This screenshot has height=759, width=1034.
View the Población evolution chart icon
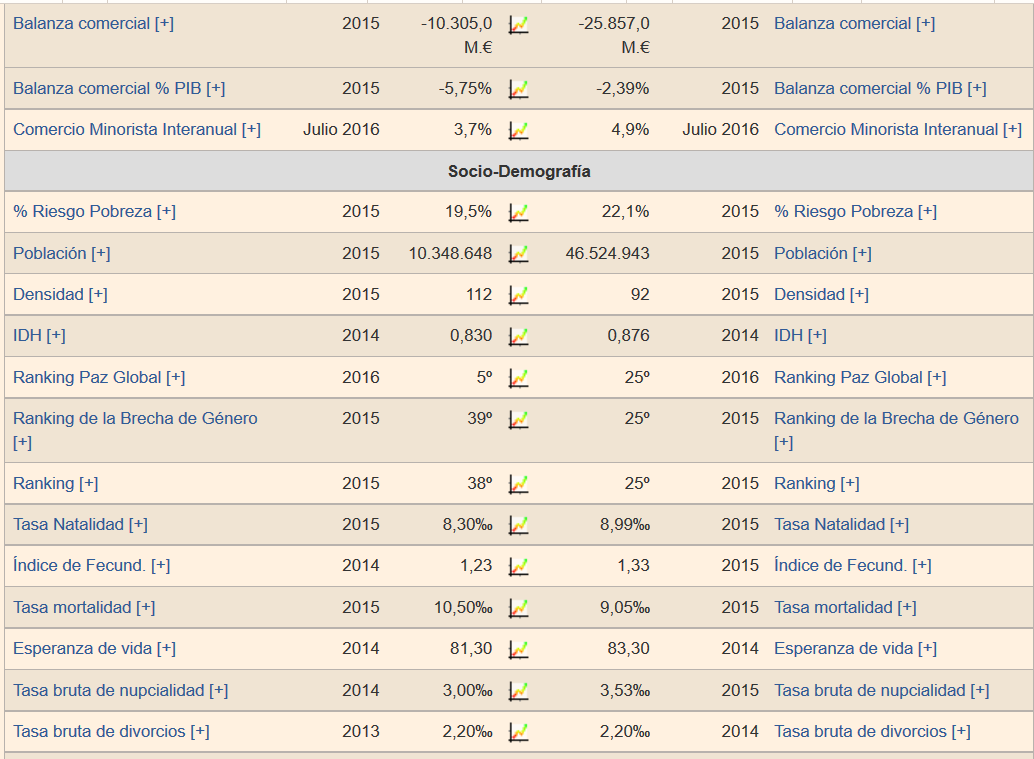pos(518,254)
